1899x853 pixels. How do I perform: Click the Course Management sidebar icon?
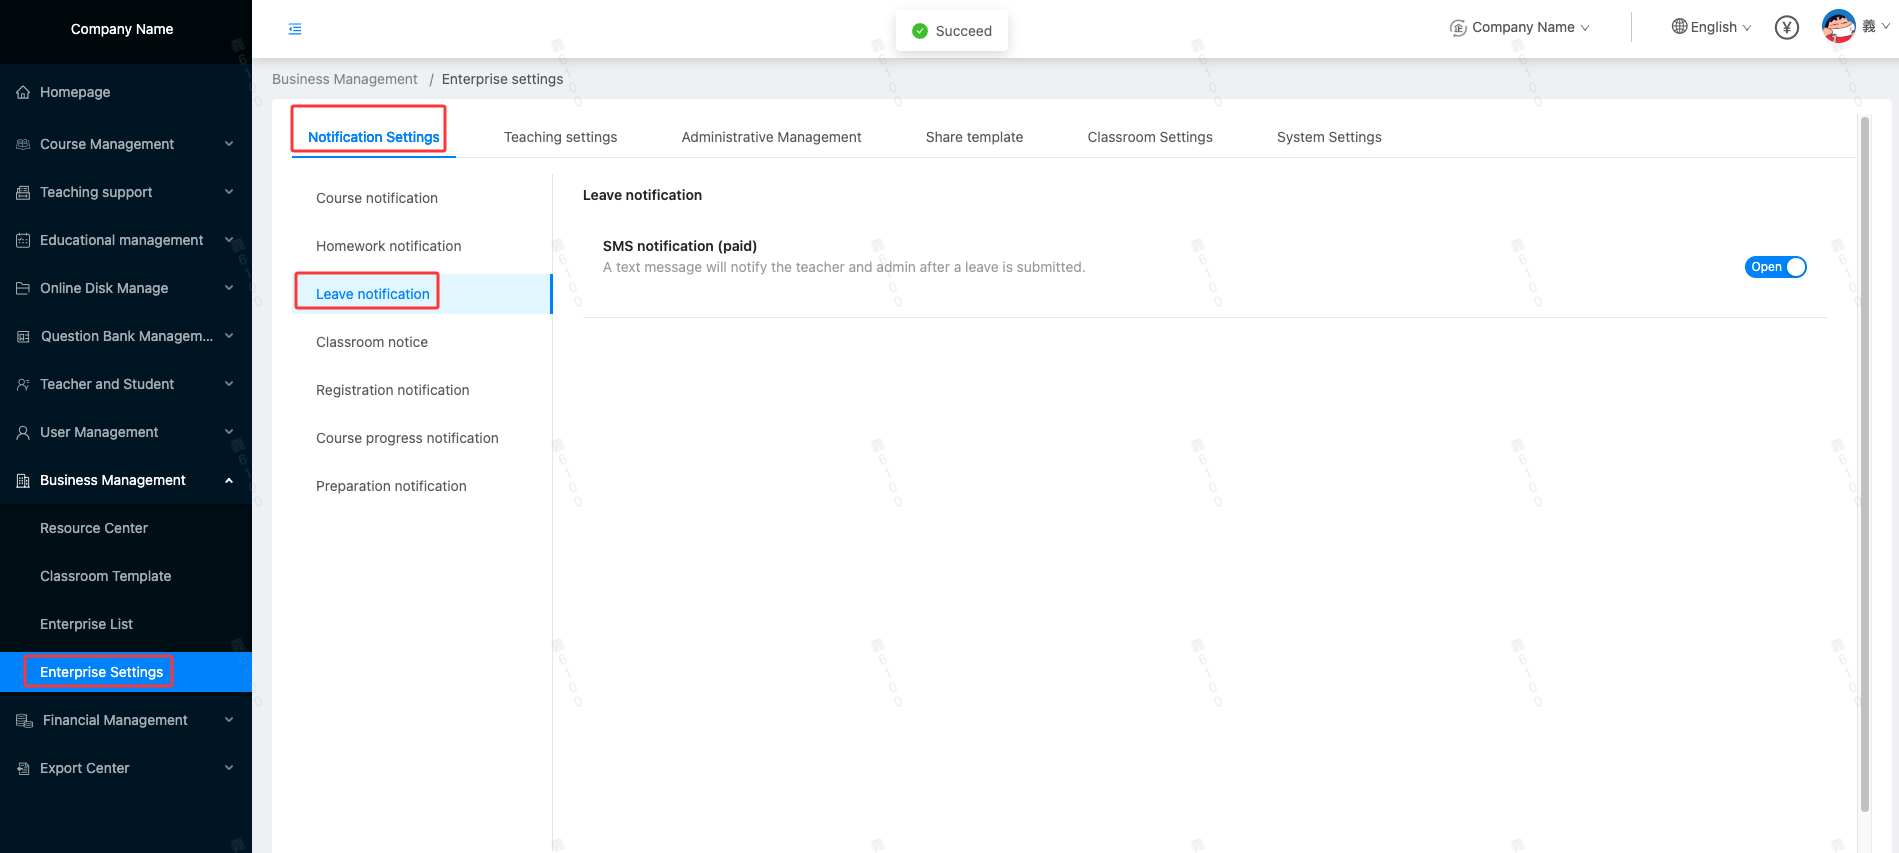click(23, 144)
